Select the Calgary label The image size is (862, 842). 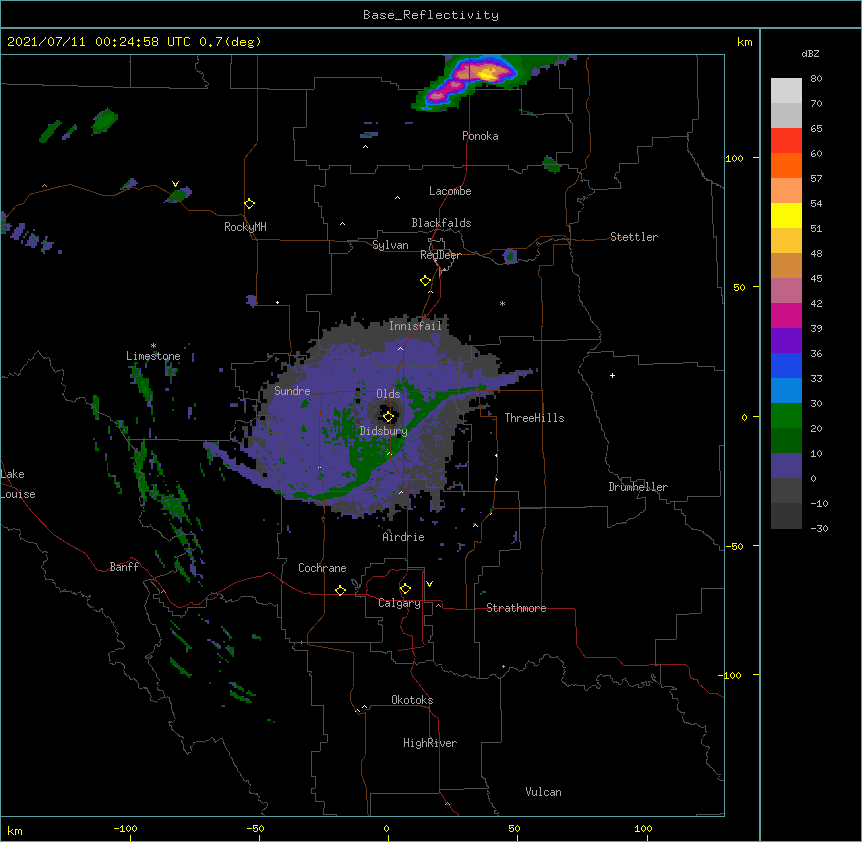click(399, 603)
